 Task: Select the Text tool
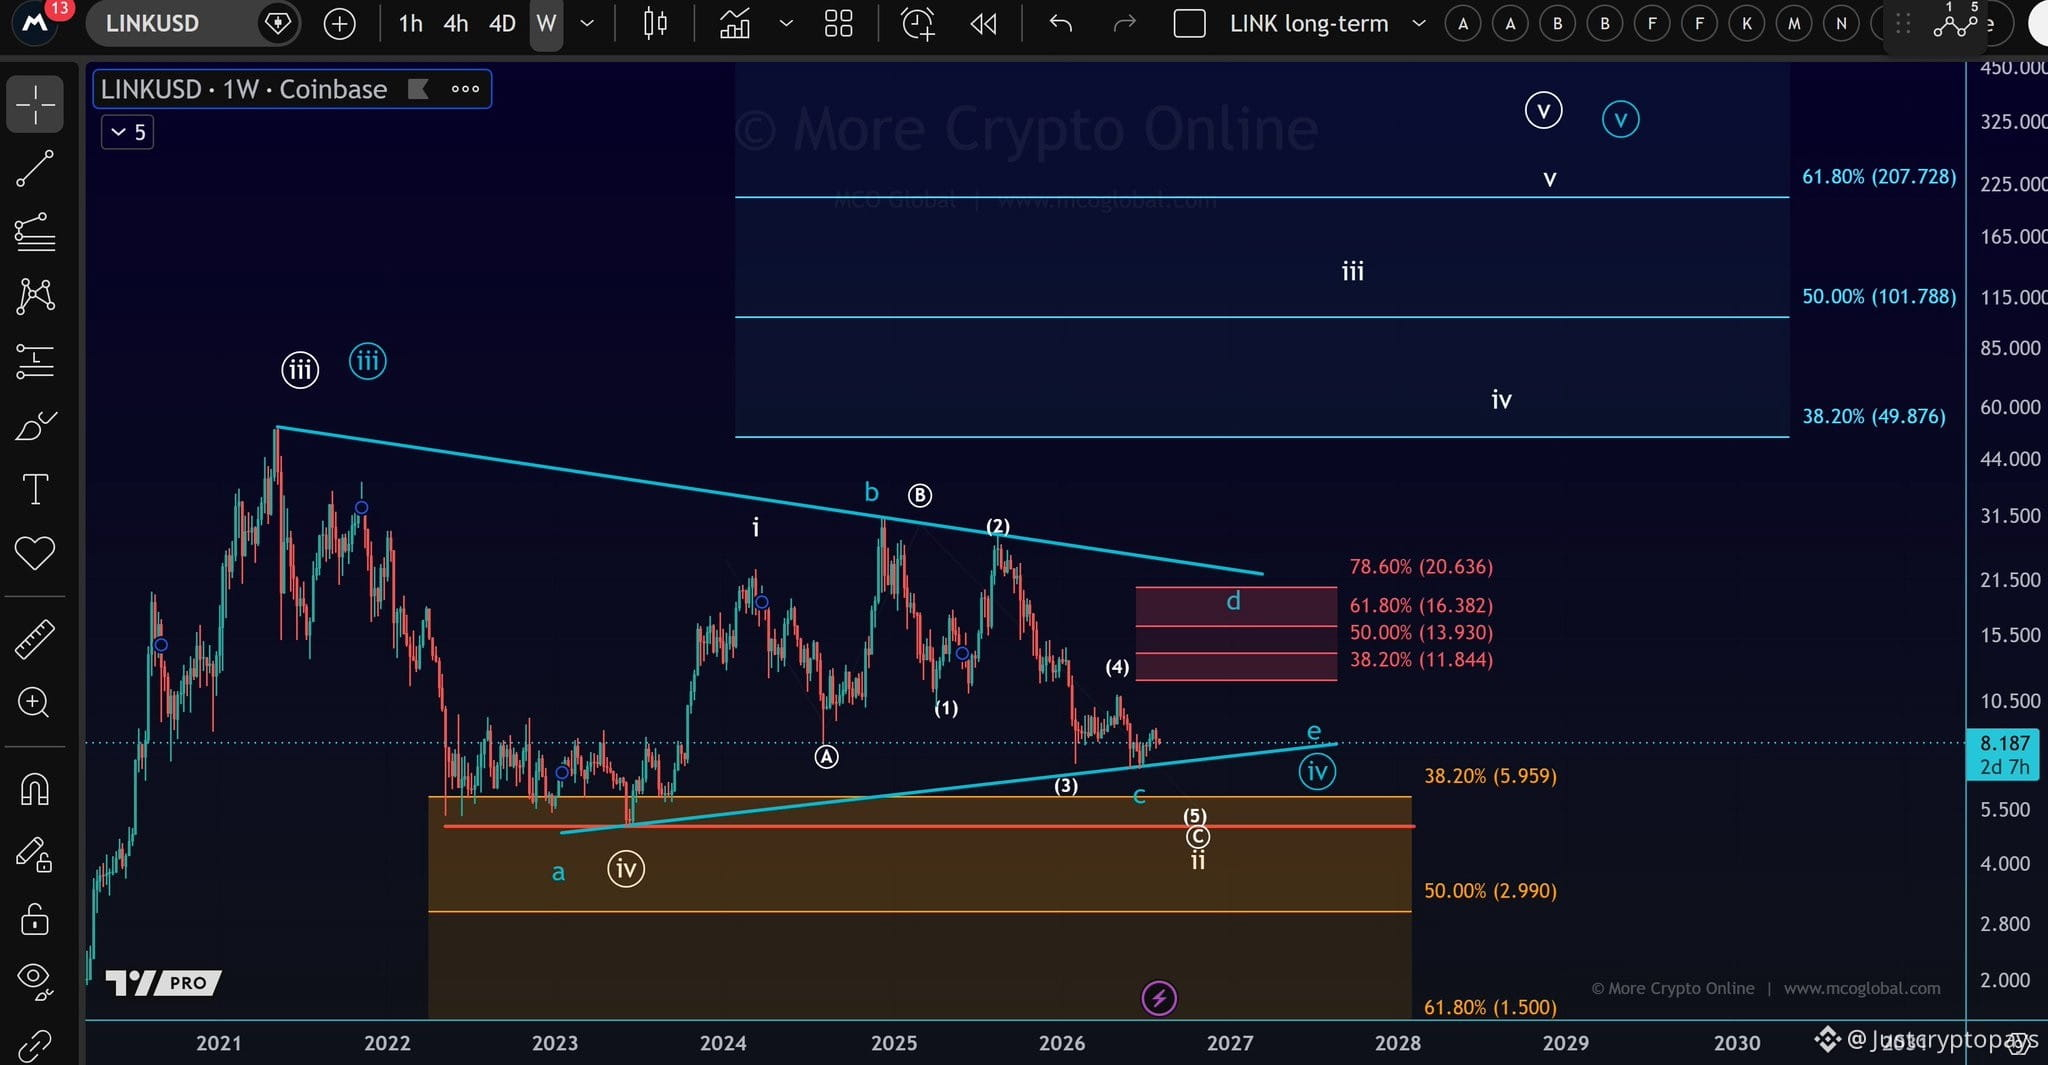pyautogui.click(x=35, y=490)
